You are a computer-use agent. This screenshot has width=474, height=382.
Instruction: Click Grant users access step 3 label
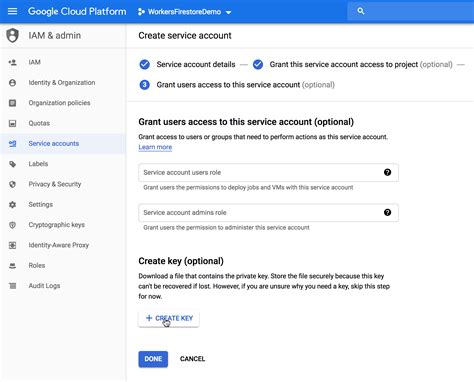246,85
